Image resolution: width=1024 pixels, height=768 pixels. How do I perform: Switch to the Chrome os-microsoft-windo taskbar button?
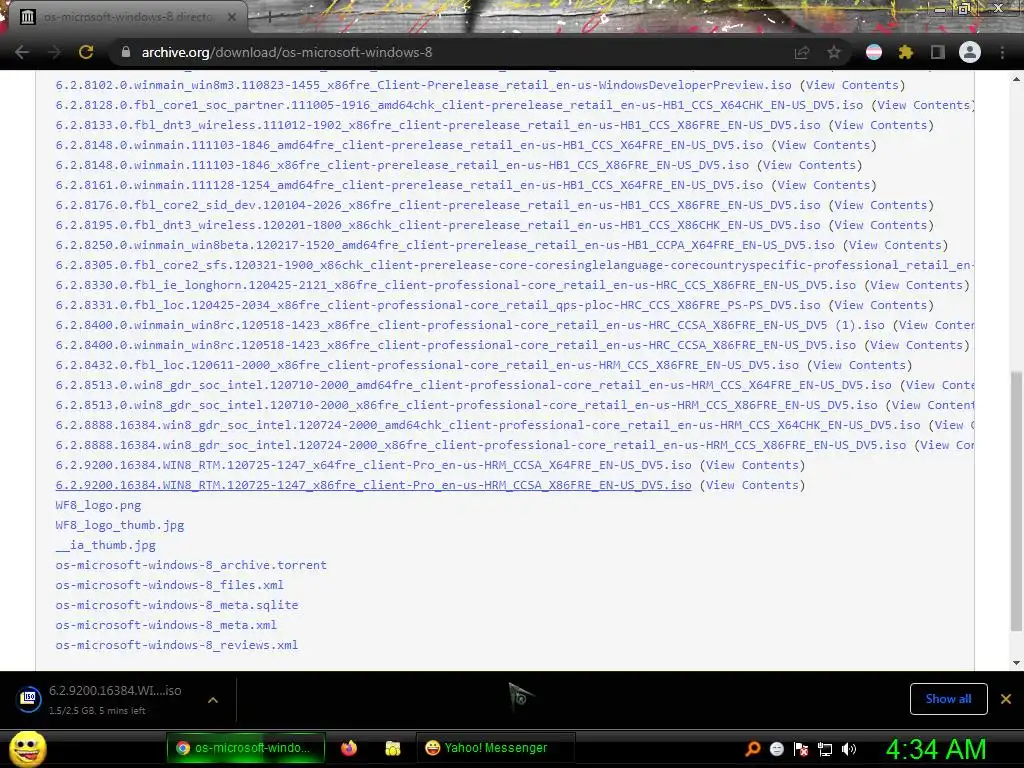click(246, 748)
